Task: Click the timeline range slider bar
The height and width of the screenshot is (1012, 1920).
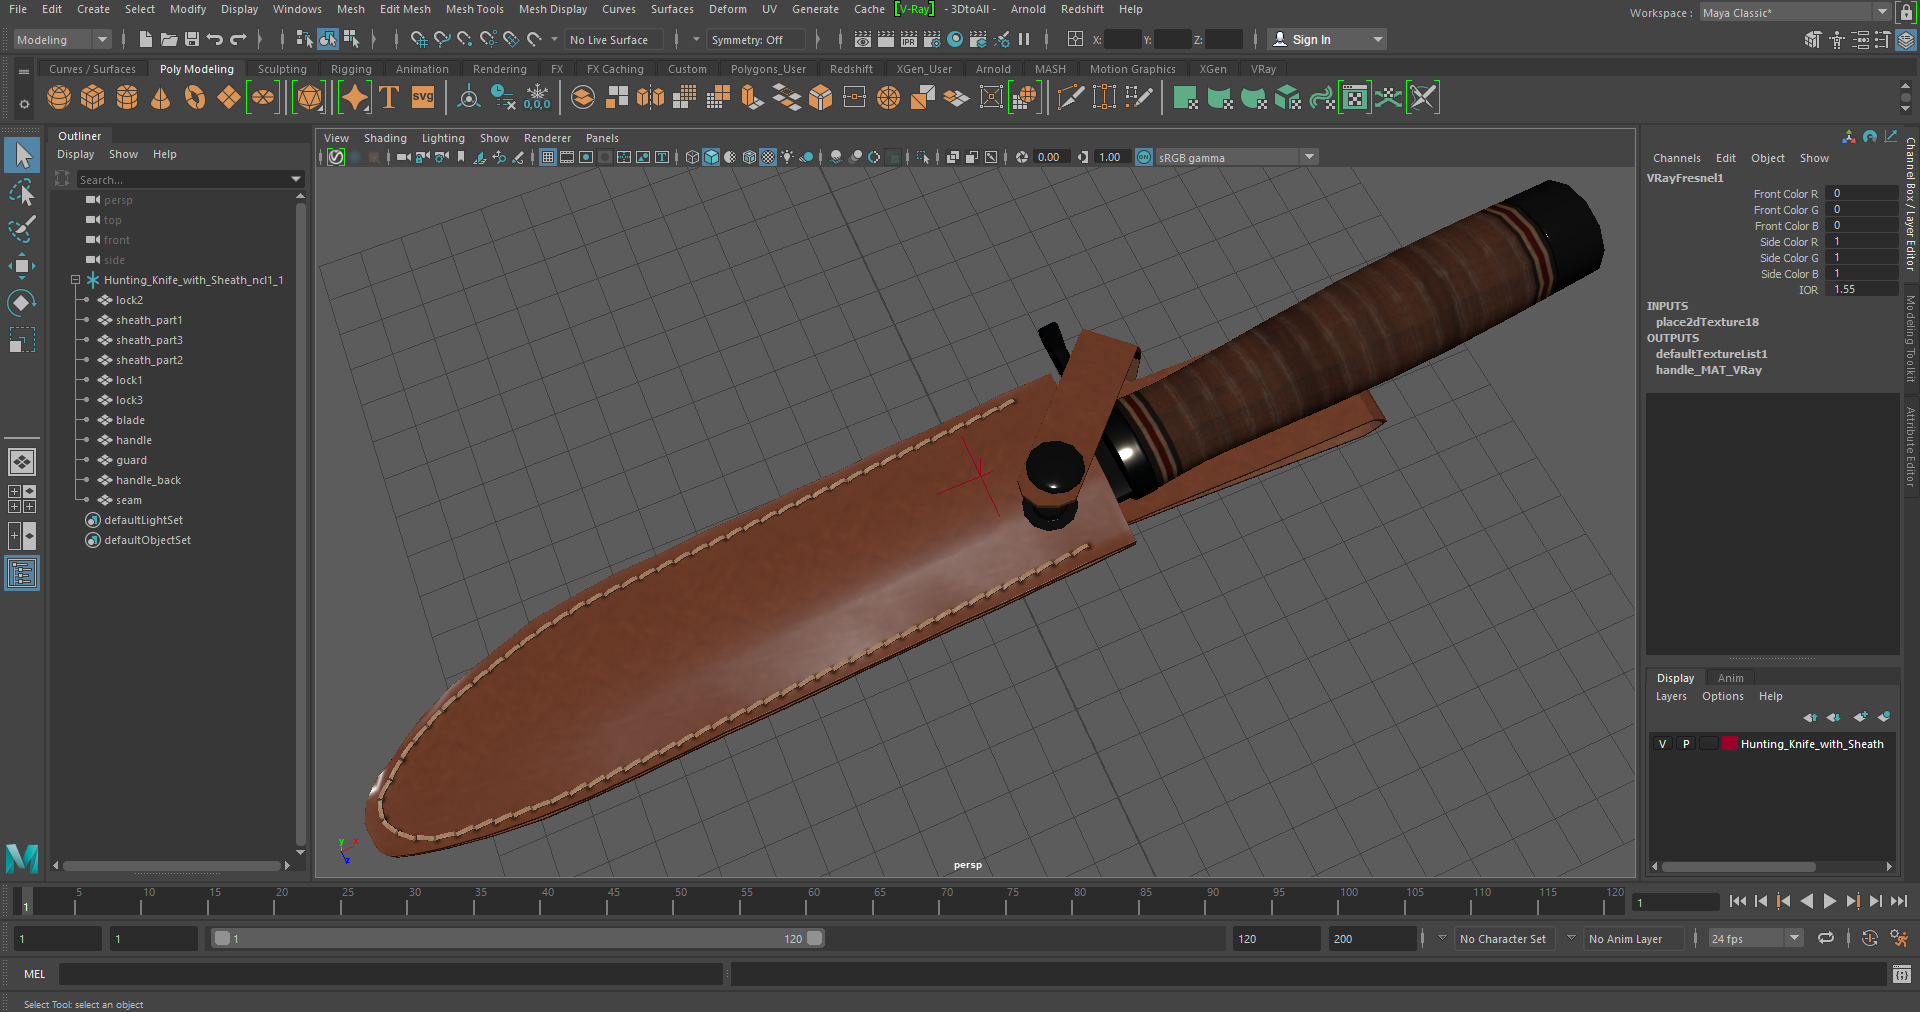Action: [518, 938]
